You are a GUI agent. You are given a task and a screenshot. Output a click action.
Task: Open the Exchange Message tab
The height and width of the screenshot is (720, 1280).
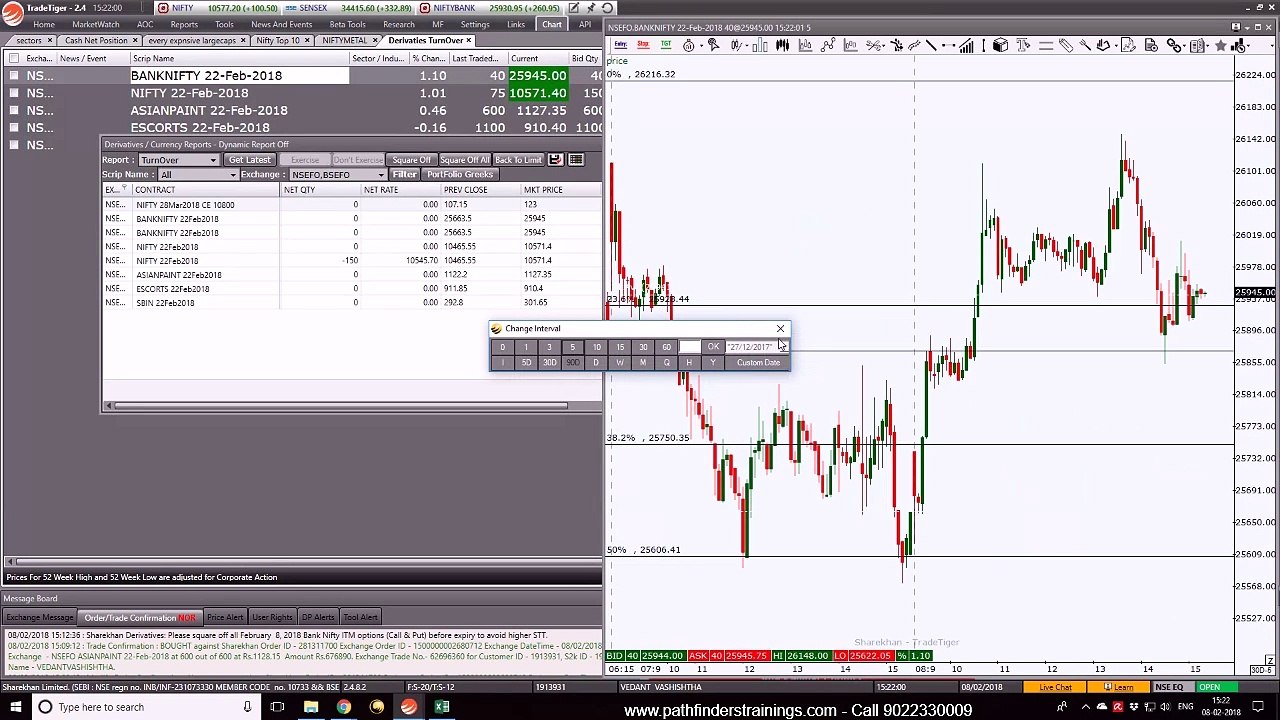pyautogui.click(x=40, y=618)
